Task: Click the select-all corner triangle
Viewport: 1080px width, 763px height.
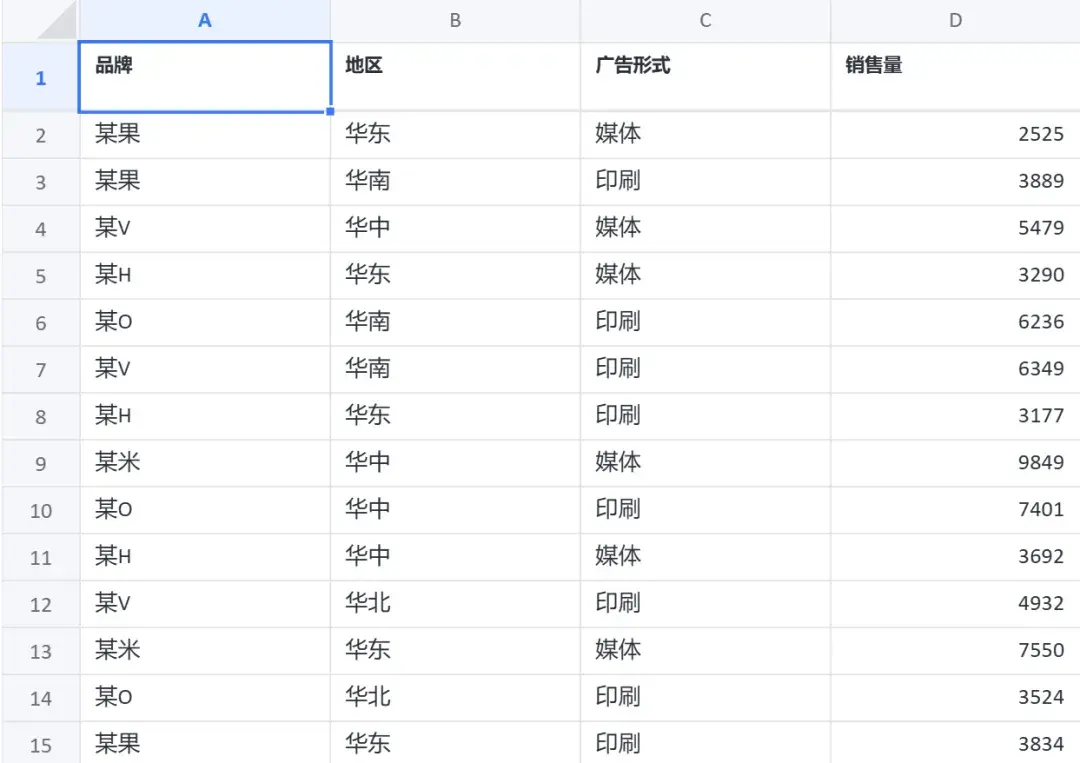Action: (x=56, y=21)
